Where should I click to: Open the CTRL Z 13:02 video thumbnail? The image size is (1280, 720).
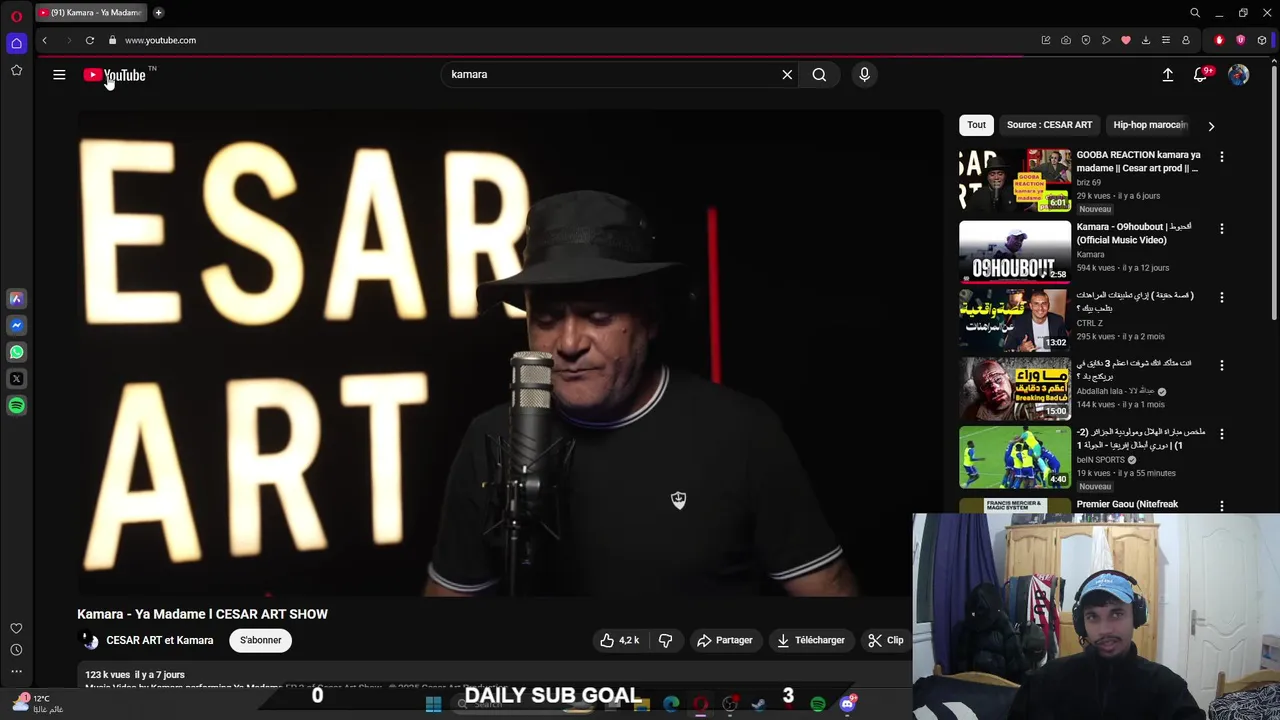tap(1015, 320)
